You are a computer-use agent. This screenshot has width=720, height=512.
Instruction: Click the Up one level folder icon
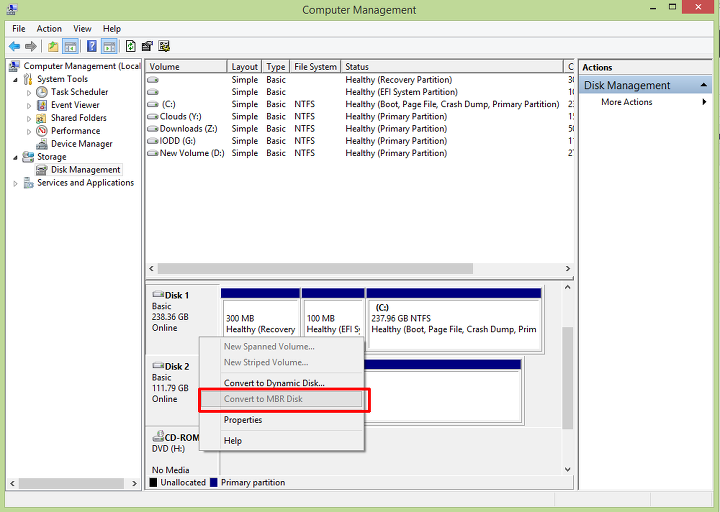[x=53, y=46]
